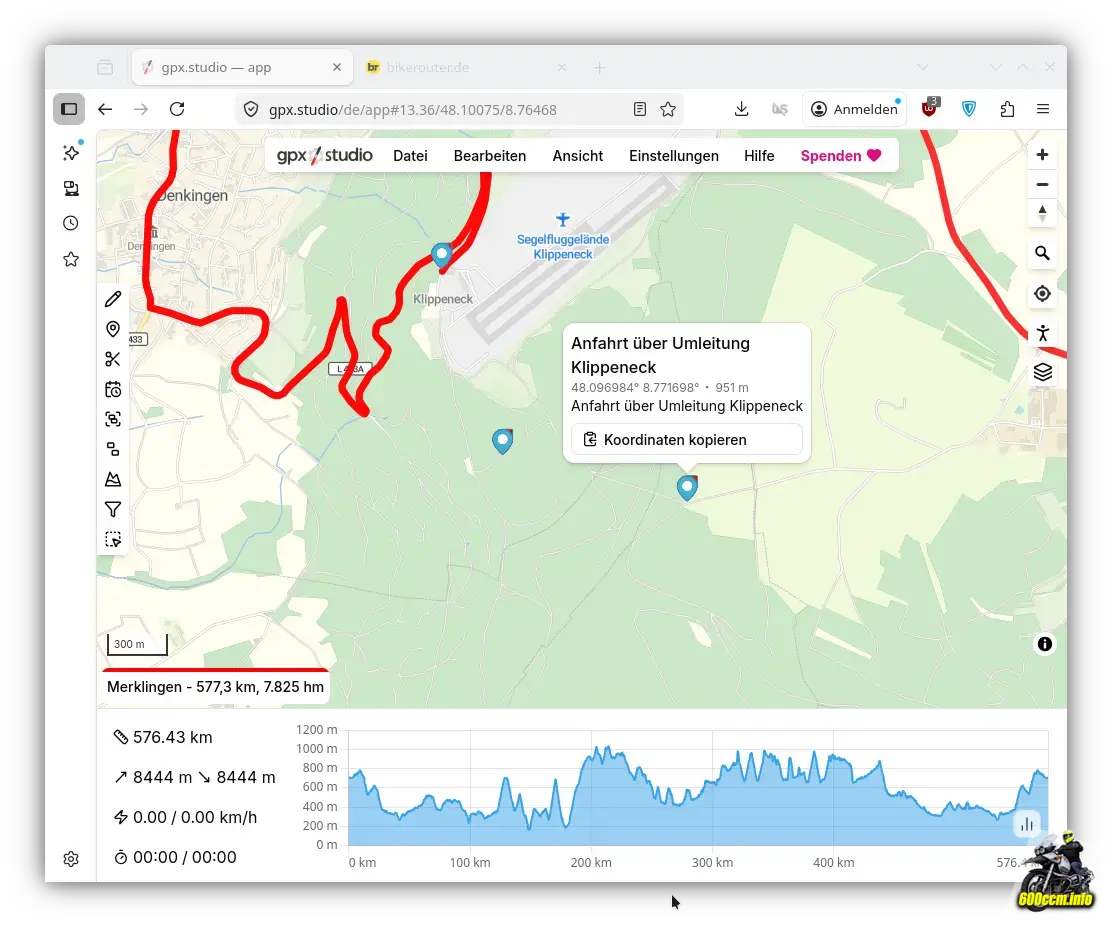Open the Datei menu
Viewport: 1112px width, 927px height.
[x=410, y=156]
